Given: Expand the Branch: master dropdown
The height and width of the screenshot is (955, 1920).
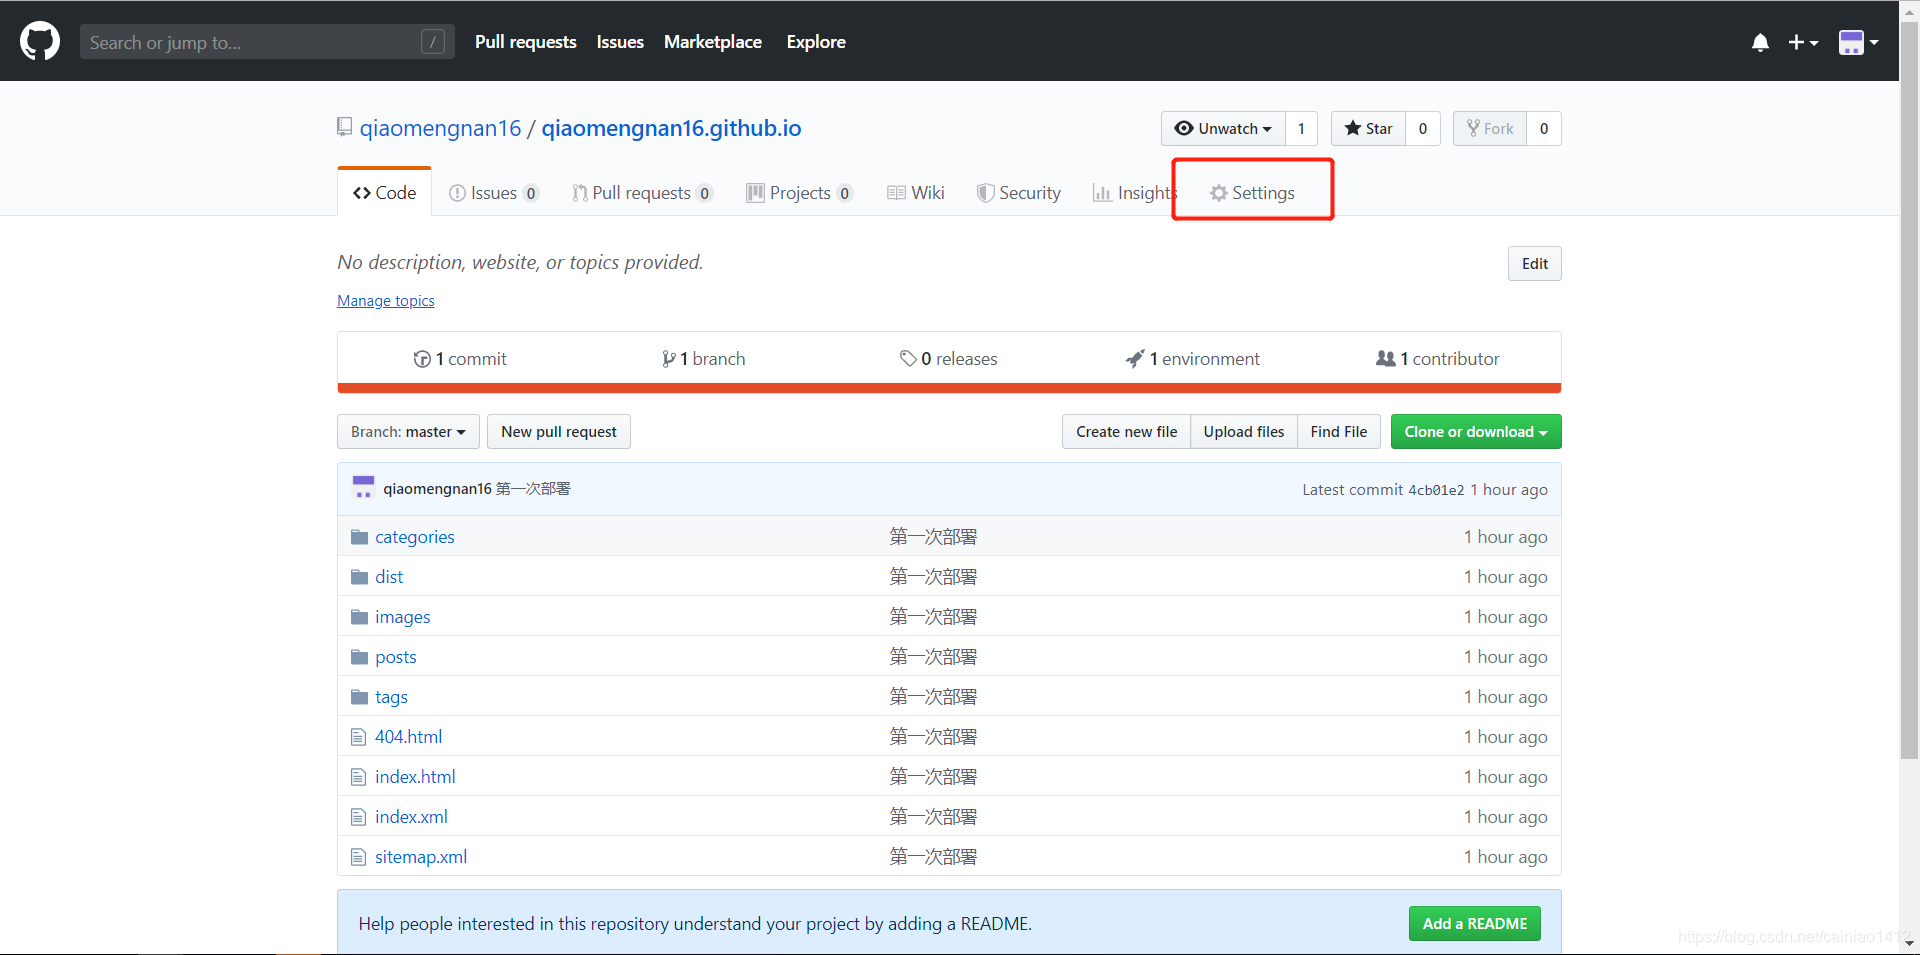Looking at the screenshot, I should [408, 432].
